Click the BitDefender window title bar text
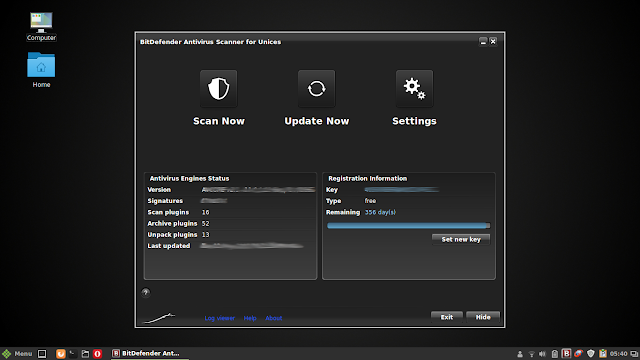Screen dimensions: 640x360 coord(210,42)
